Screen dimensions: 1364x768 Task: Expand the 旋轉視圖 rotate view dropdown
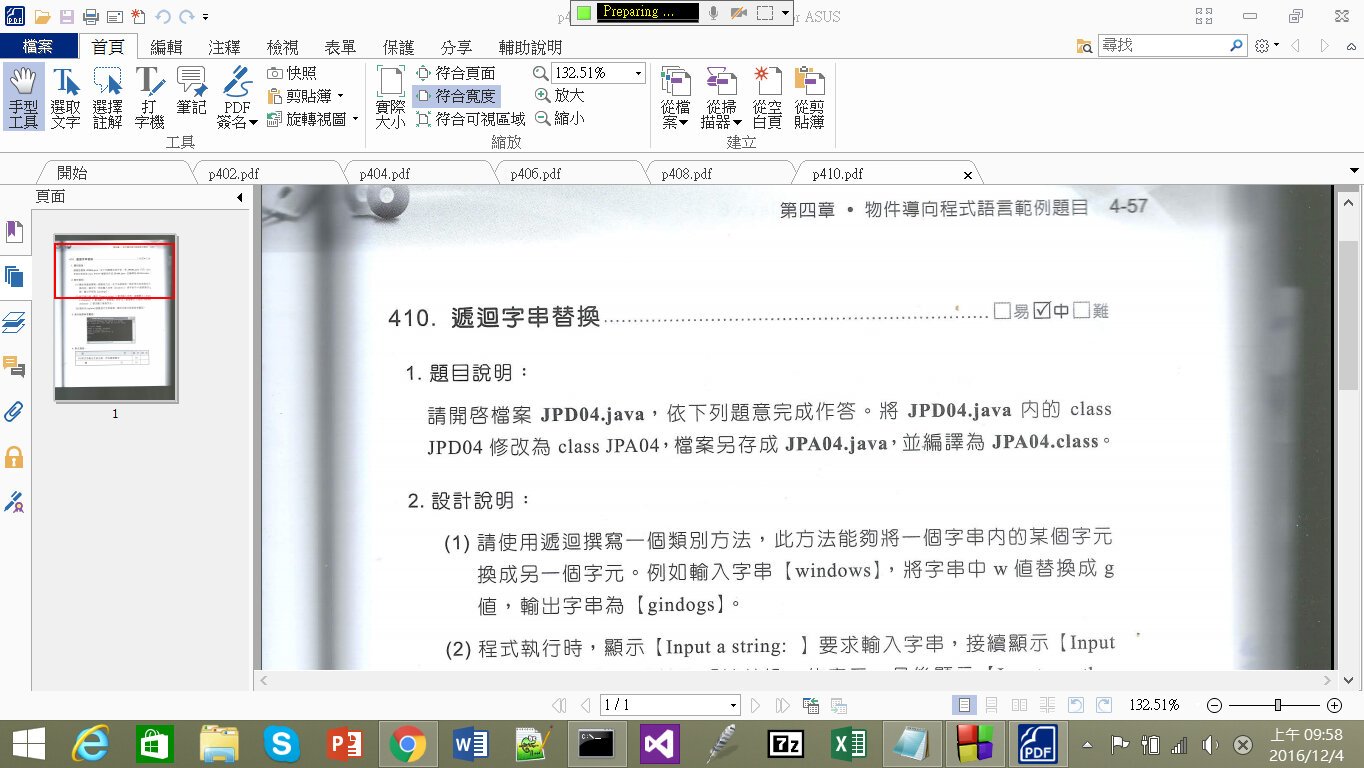coord(355,119)
